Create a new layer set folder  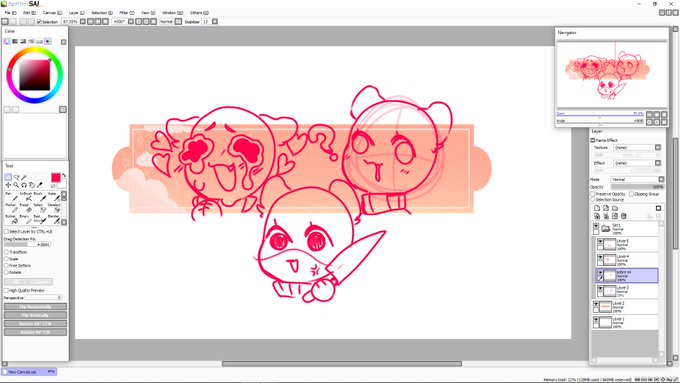615,208
